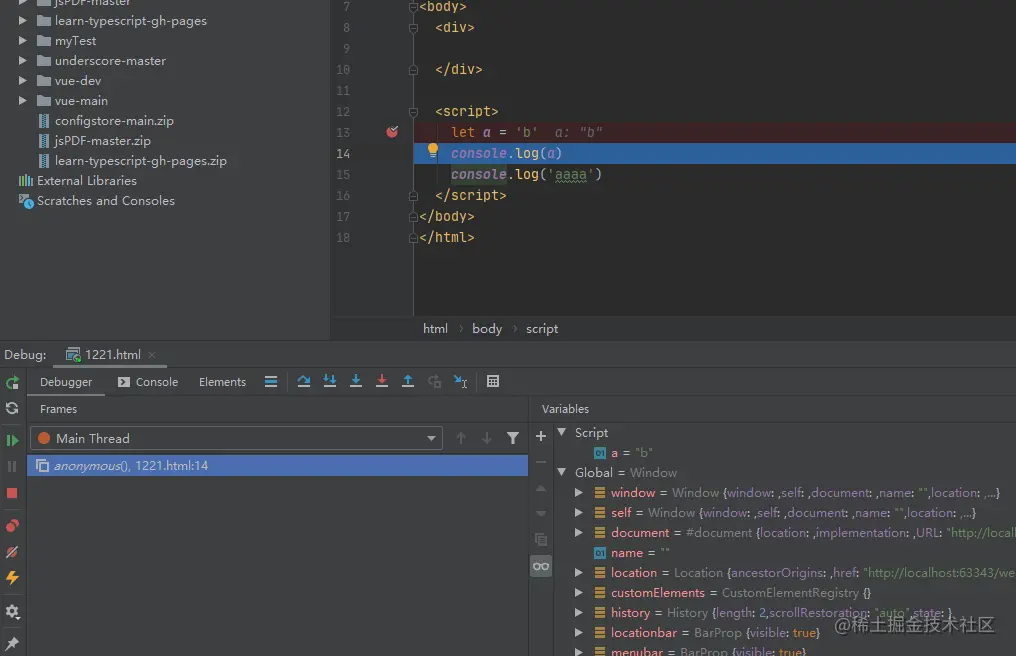Close the 1221.html debug tab

(x=152, y=355)
